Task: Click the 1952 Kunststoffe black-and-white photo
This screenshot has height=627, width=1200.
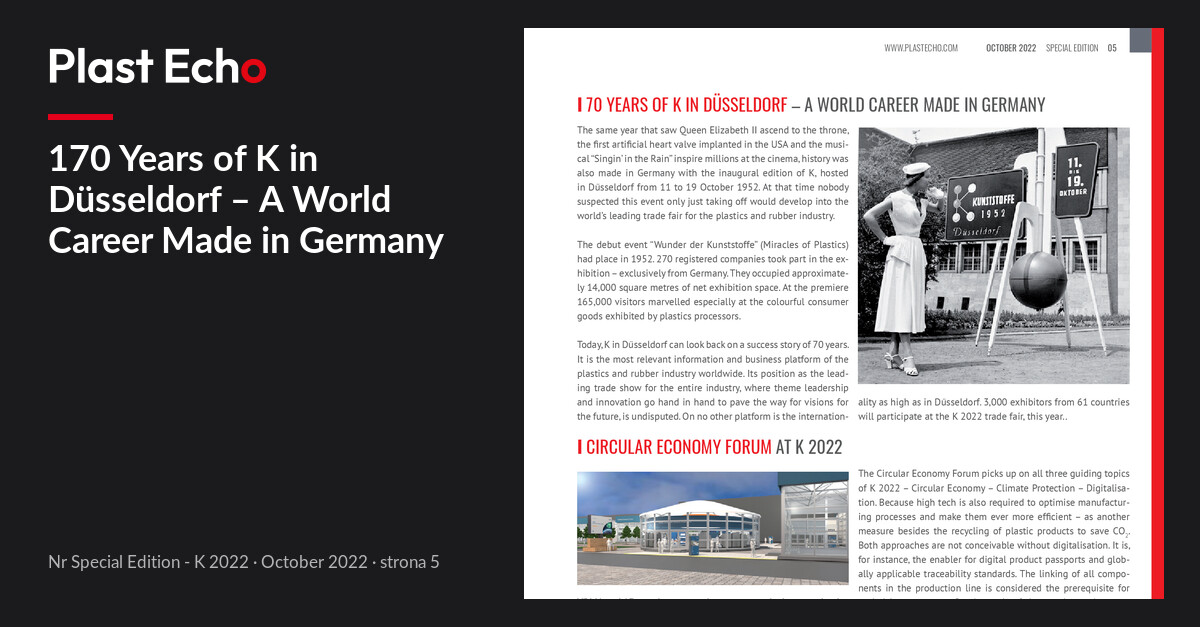Action: pyautogui.click(x=993, y=256)
